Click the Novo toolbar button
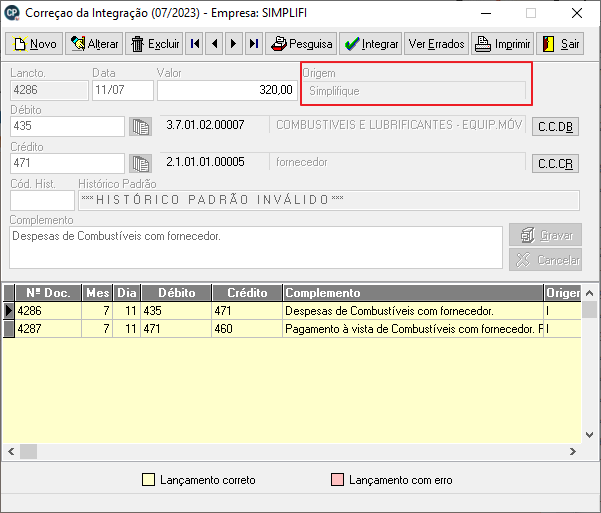The height and width of the screenshot is (513, 601). [x=34, y=44]
